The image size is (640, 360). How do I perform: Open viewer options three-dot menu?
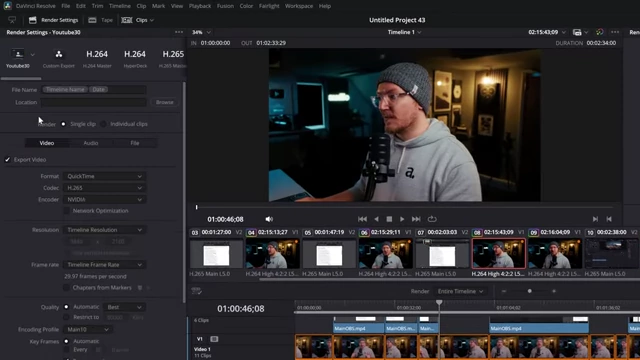pos(615,32)
